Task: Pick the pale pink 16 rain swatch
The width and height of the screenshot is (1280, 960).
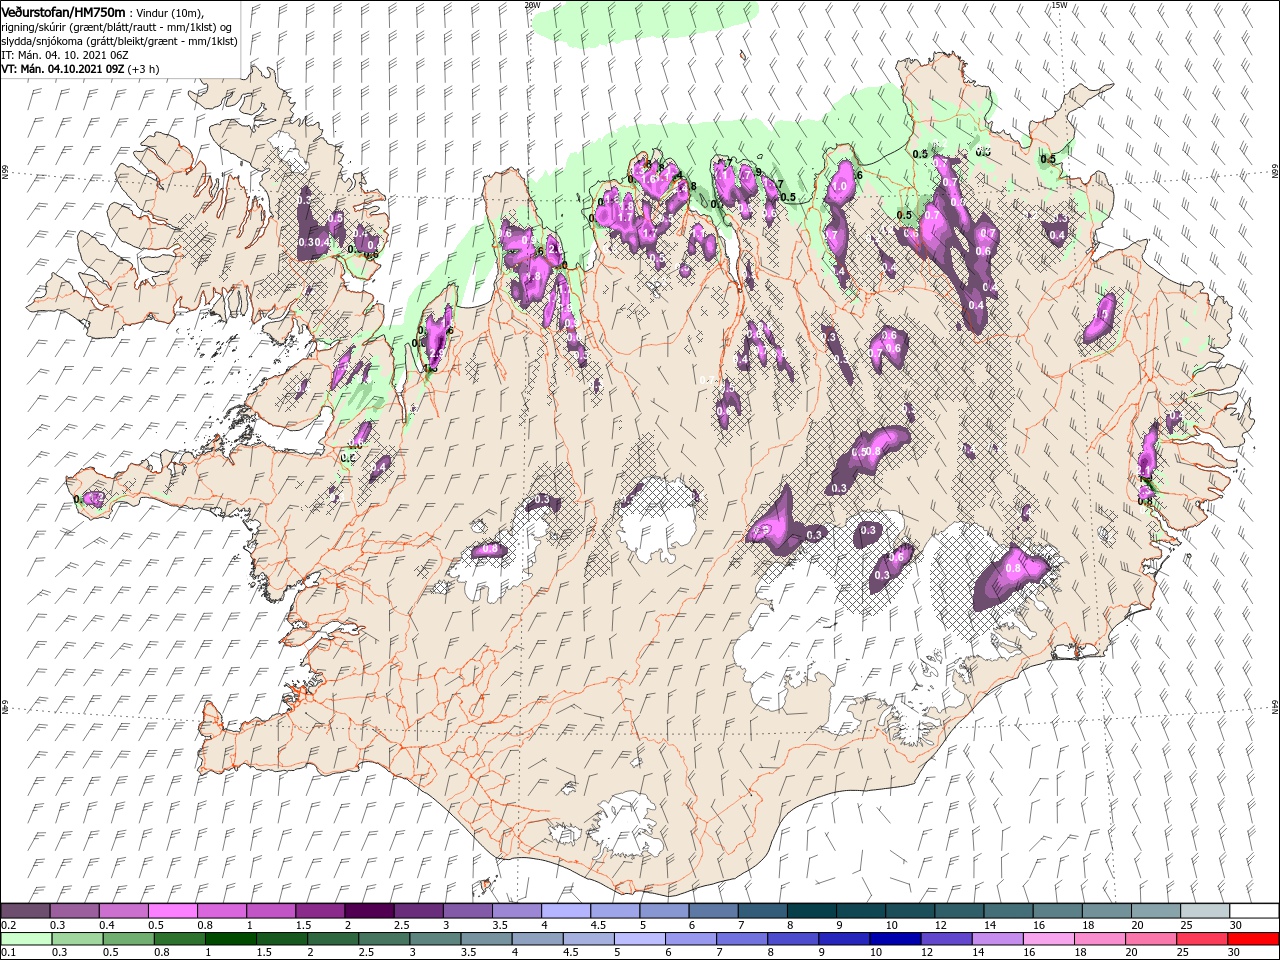Action: pos(1050,939)
